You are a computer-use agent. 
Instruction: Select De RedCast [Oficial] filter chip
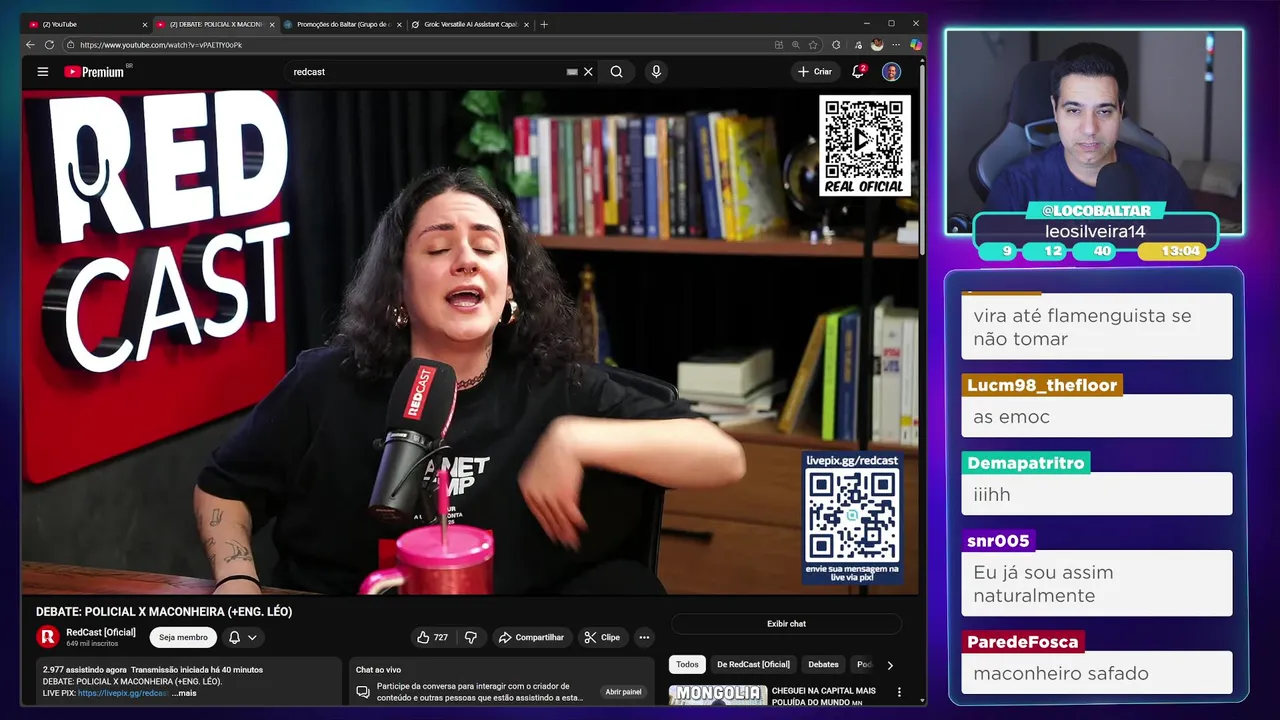[753, 664]
